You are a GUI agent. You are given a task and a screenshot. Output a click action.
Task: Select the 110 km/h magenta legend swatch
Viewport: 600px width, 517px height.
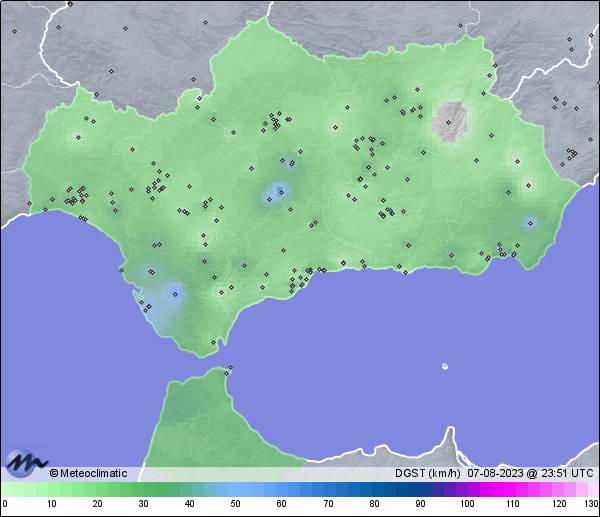[x=512, y=489]
